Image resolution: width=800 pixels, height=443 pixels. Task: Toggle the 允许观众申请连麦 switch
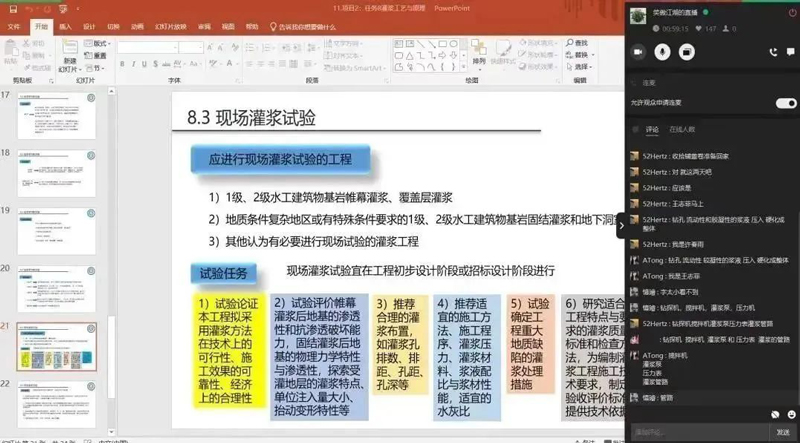pyautogui.click(x=786, y=103)
